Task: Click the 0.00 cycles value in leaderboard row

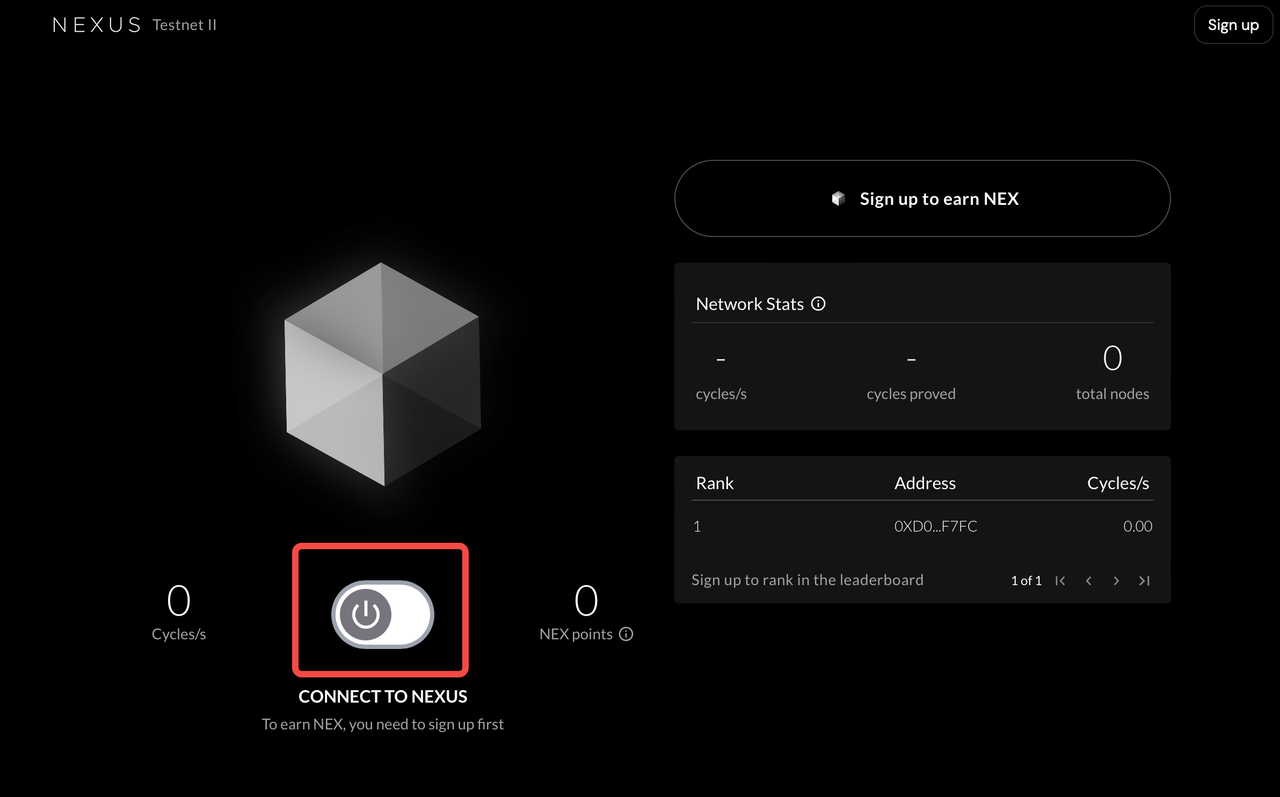Action: pyautogui.click(x=1138, y=526)
